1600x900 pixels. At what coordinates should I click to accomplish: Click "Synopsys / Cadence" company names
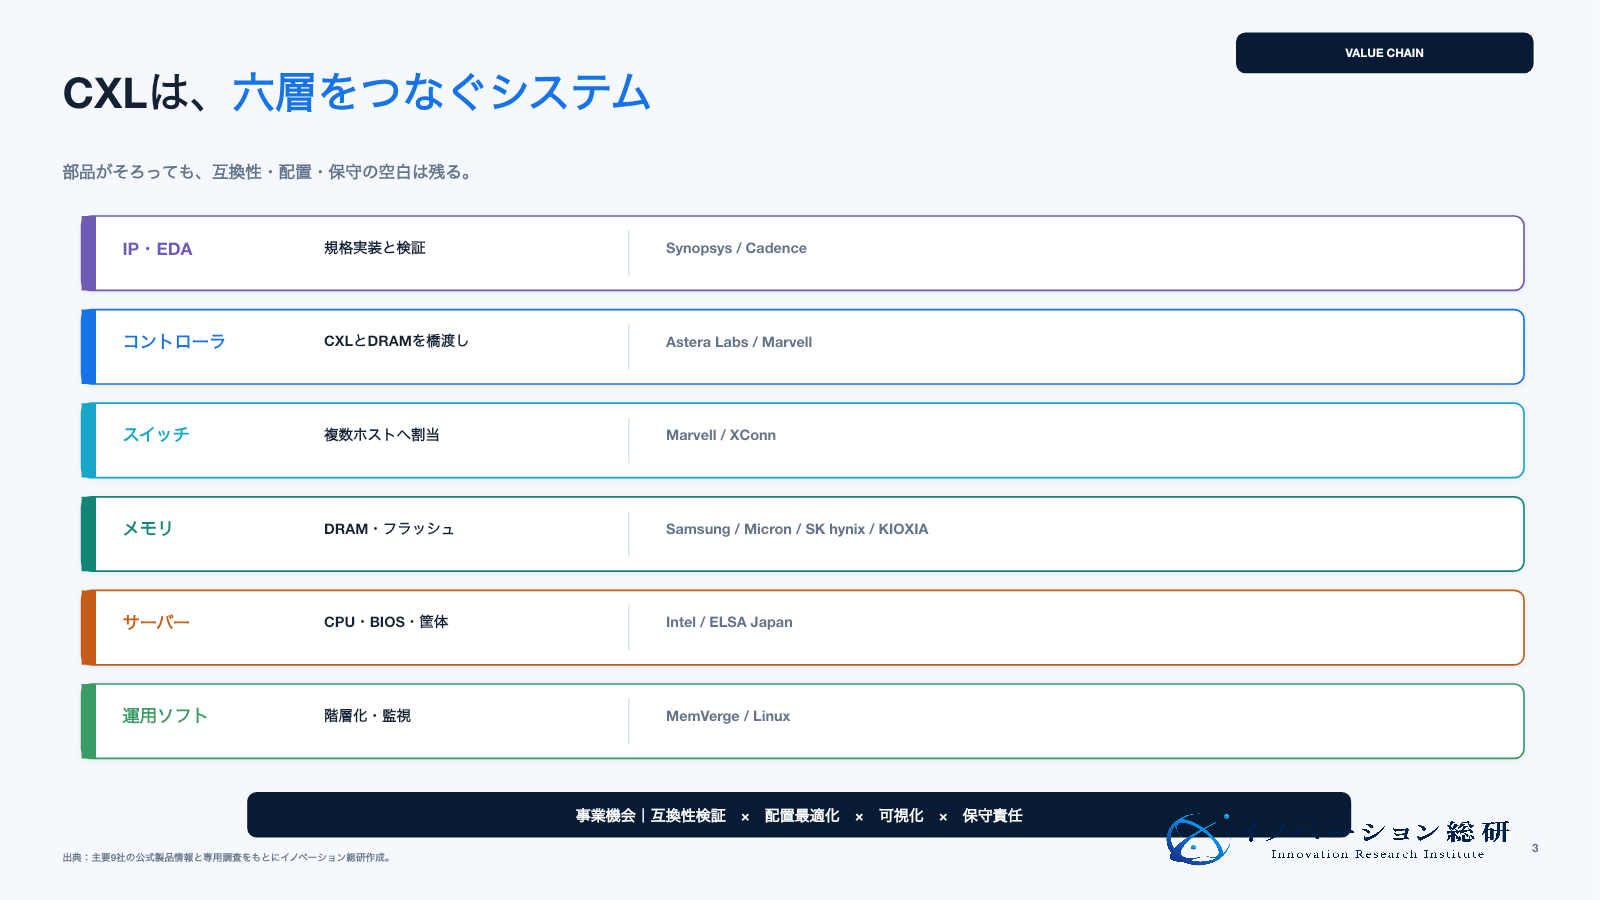(736, 248)
